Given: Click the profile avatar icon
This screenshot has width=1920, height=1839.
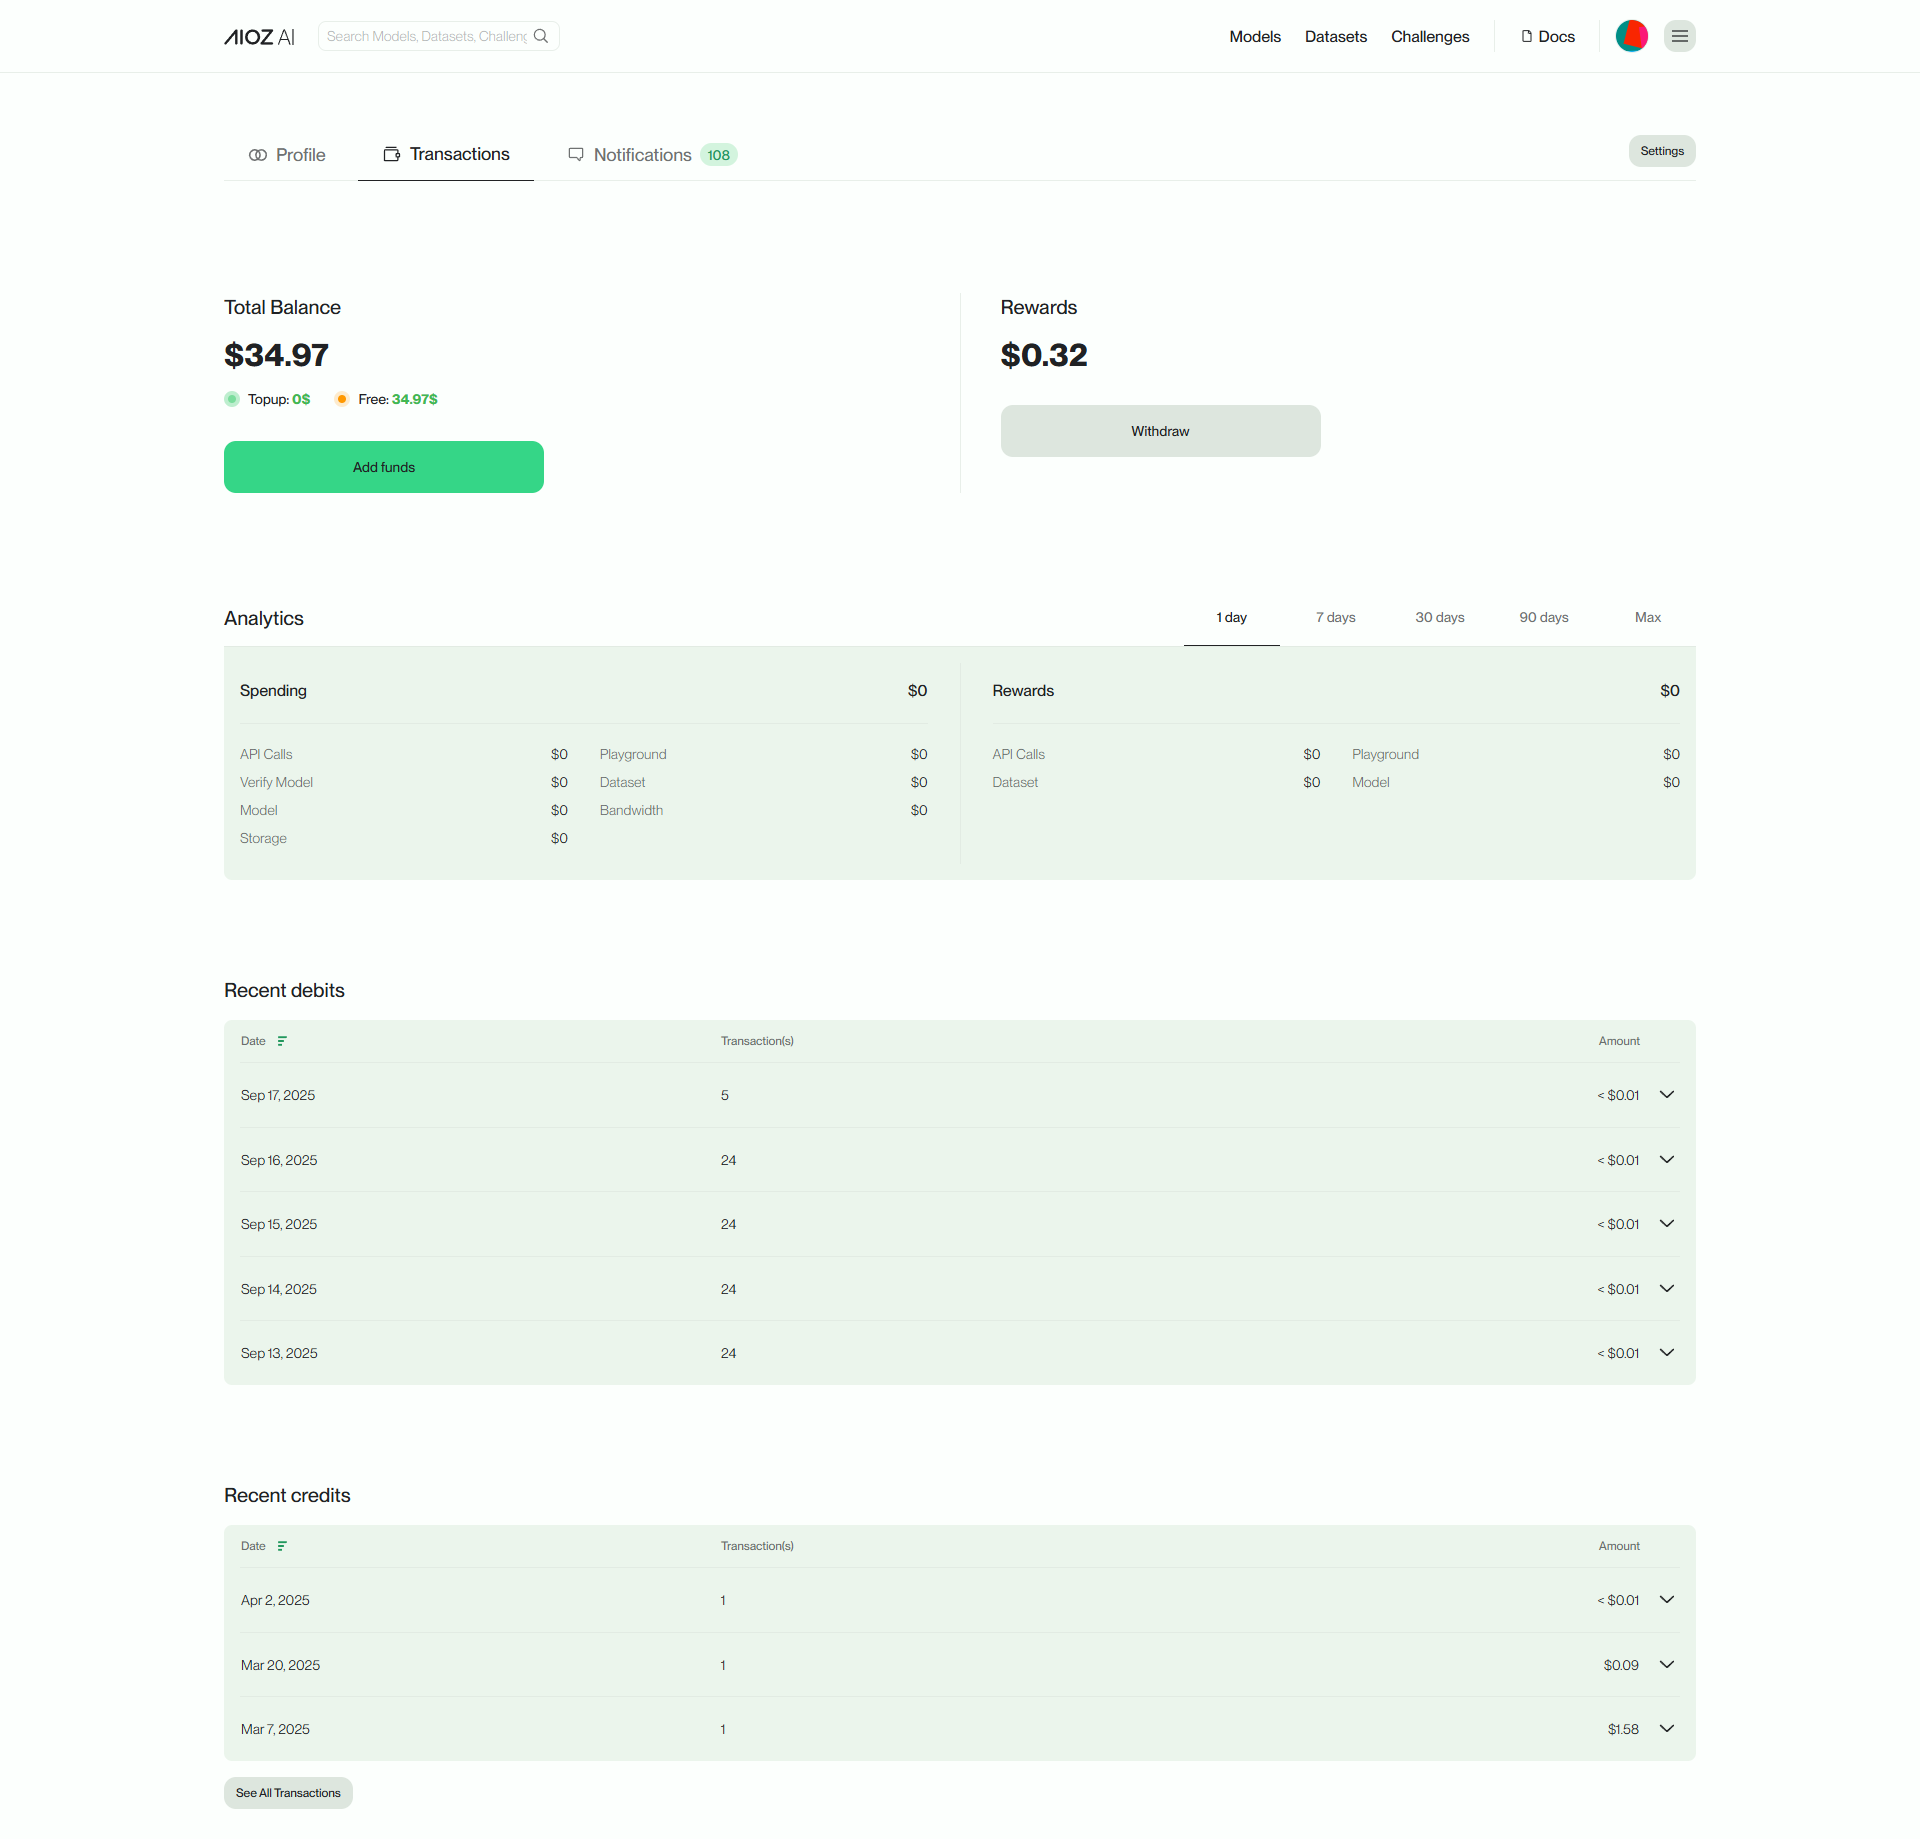Looking at the screenshot, I should pyautogui.click(x=1631, y=36).
